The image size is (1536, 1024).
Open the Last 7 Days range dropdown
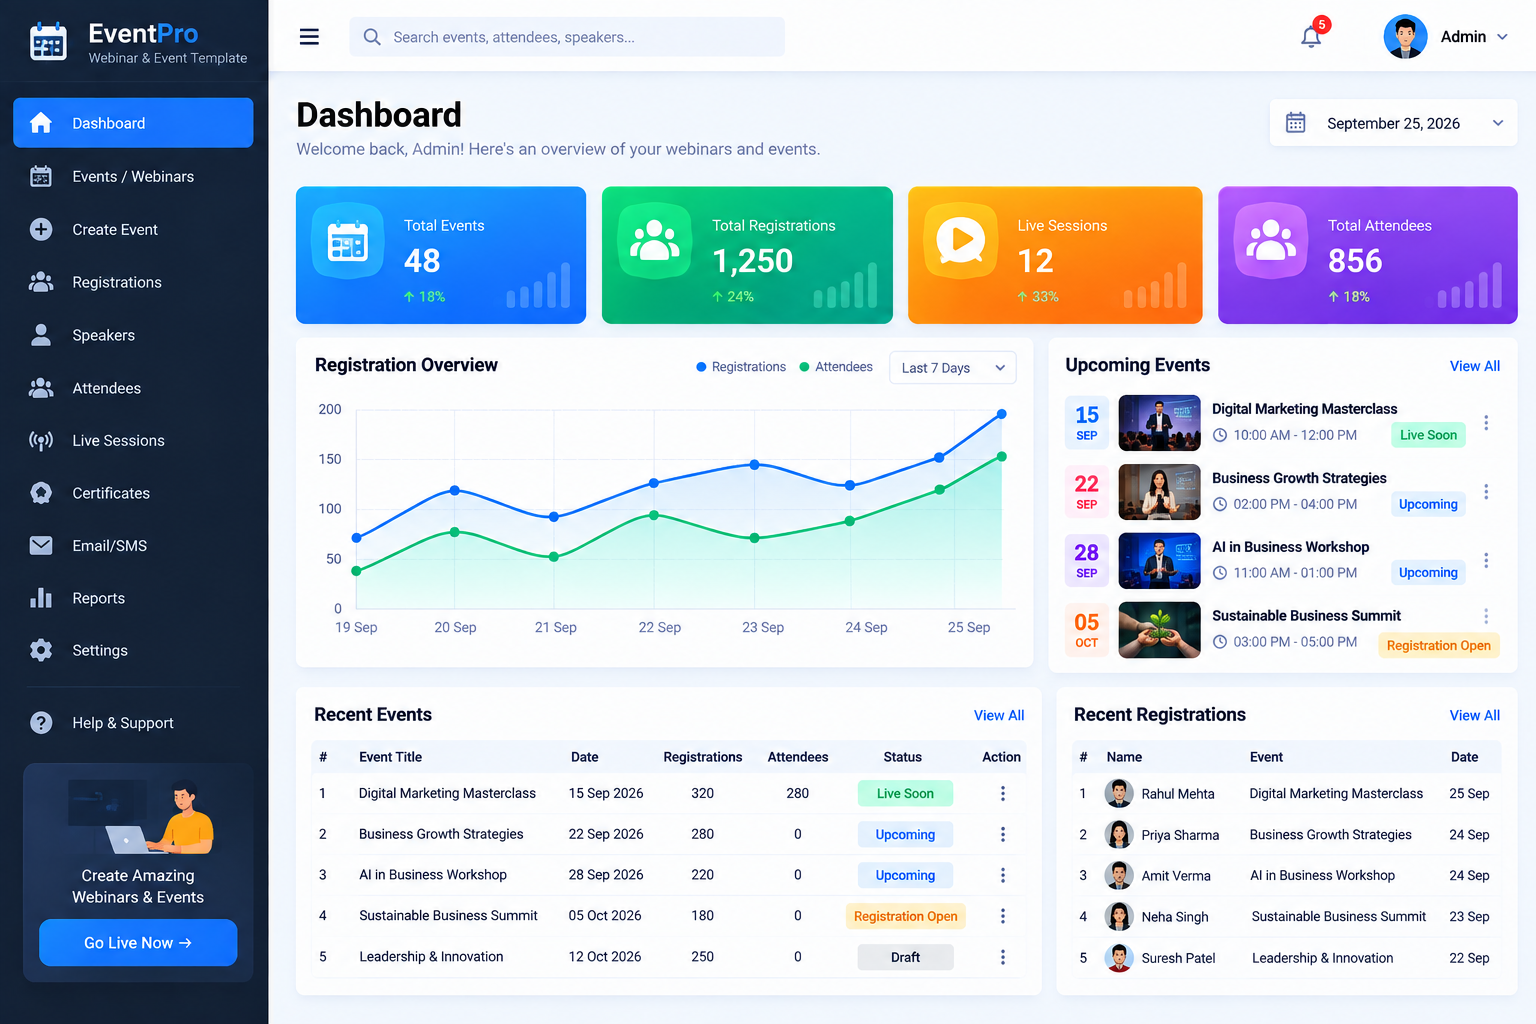click(953, 368)
